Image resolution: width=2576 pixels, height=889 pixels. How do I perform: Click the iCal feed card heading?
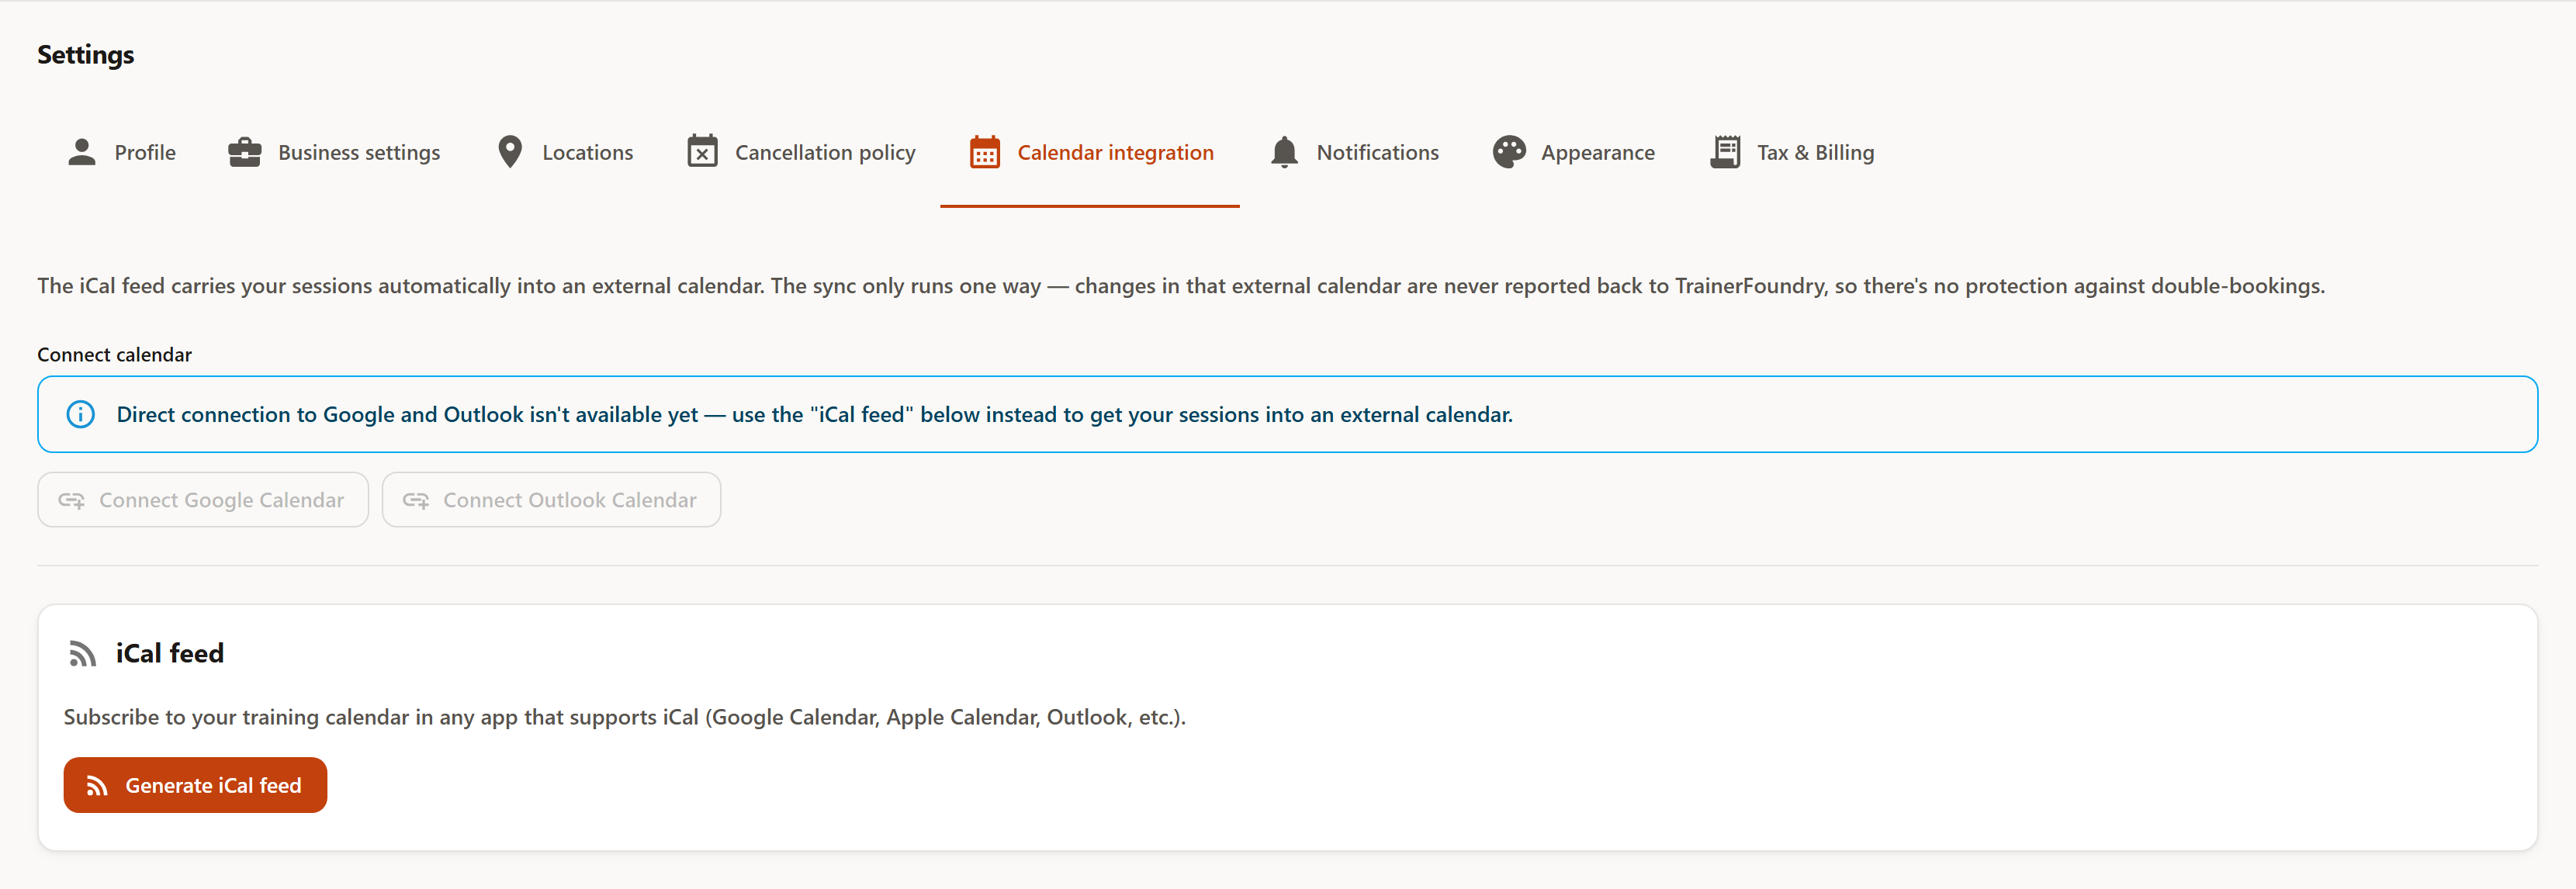coord(169,653)
